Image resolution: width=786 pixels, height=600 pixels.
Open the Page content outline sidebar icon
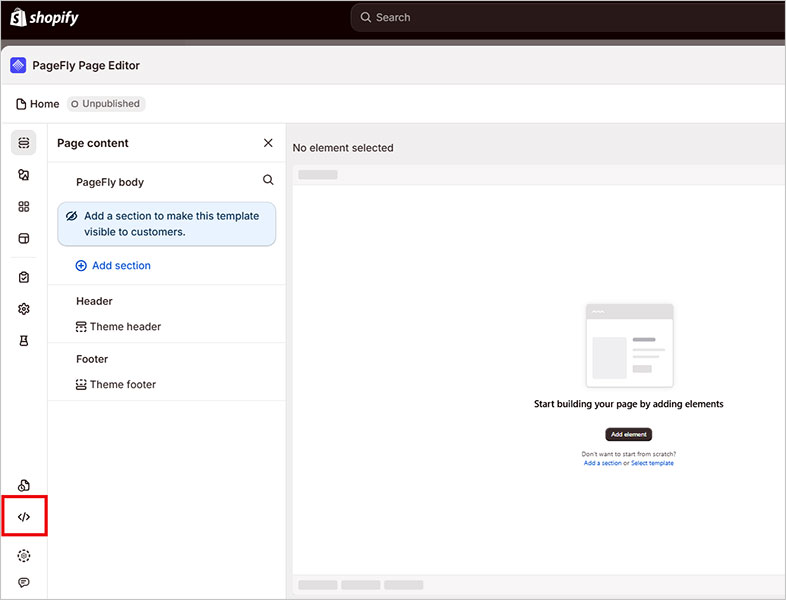point(24,143)
